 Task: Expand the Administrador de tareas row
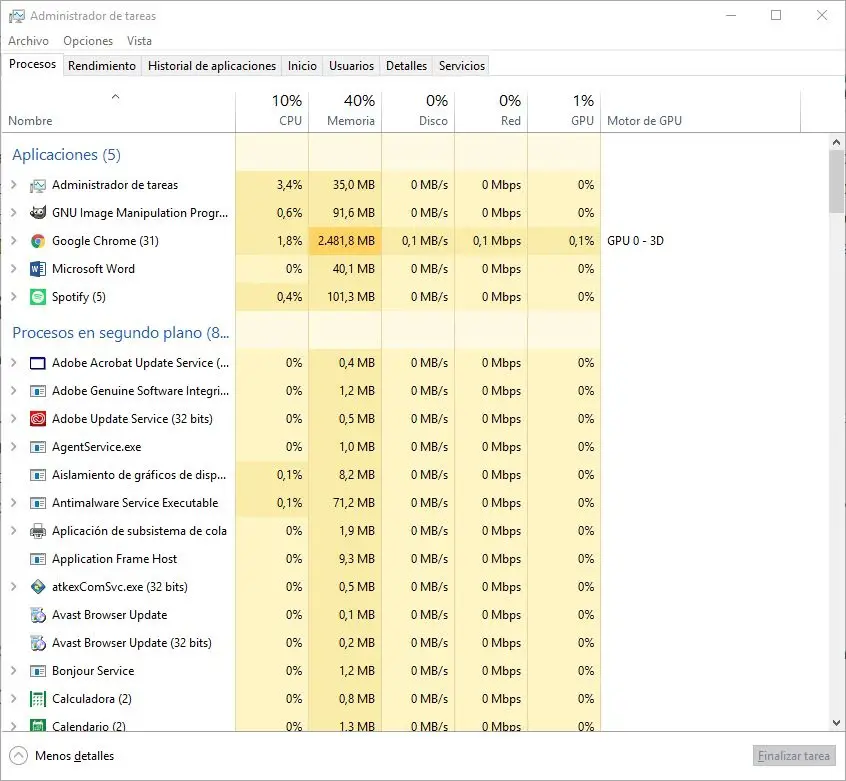click(x=13, y=185)
